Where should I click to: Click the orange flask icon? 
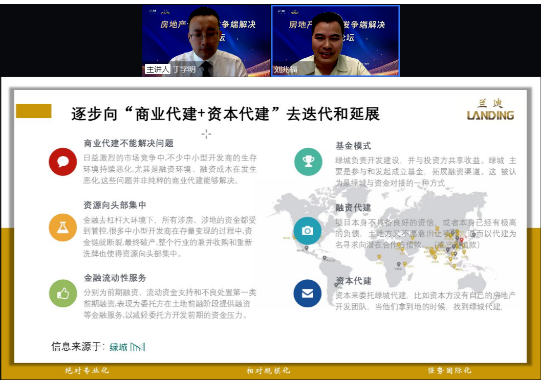(x=63, y=227)
